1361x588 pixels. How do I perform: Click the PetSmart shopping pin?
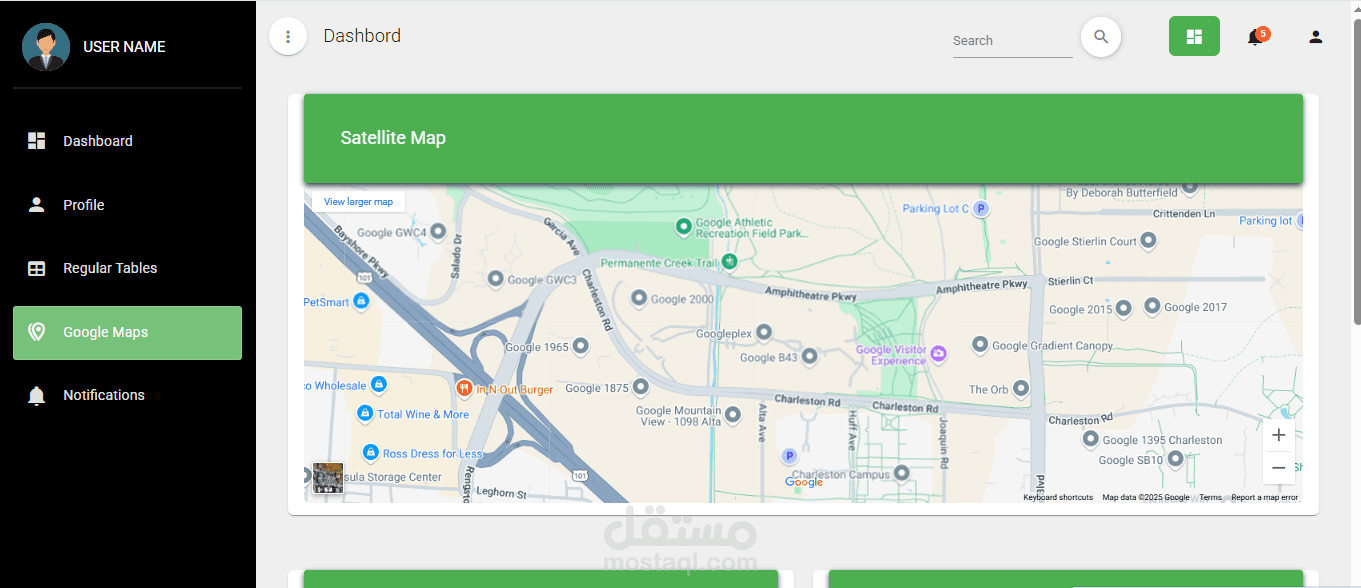pos(361,300)
